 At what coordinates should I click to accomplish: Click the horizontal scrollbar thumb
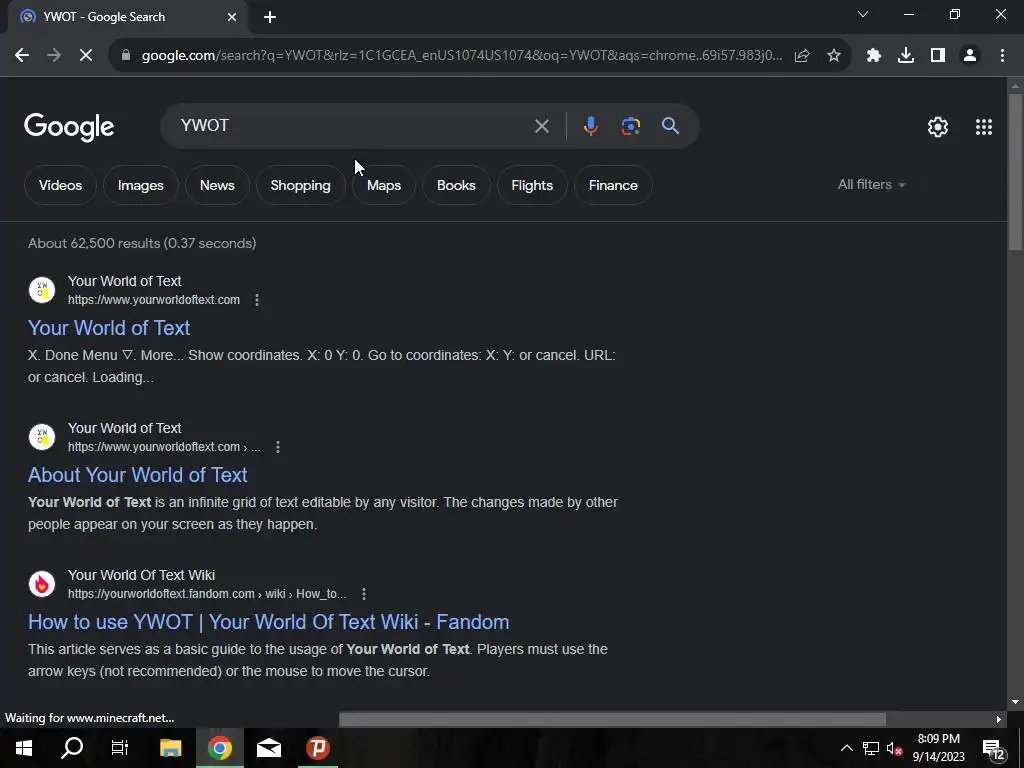(613, 719)
